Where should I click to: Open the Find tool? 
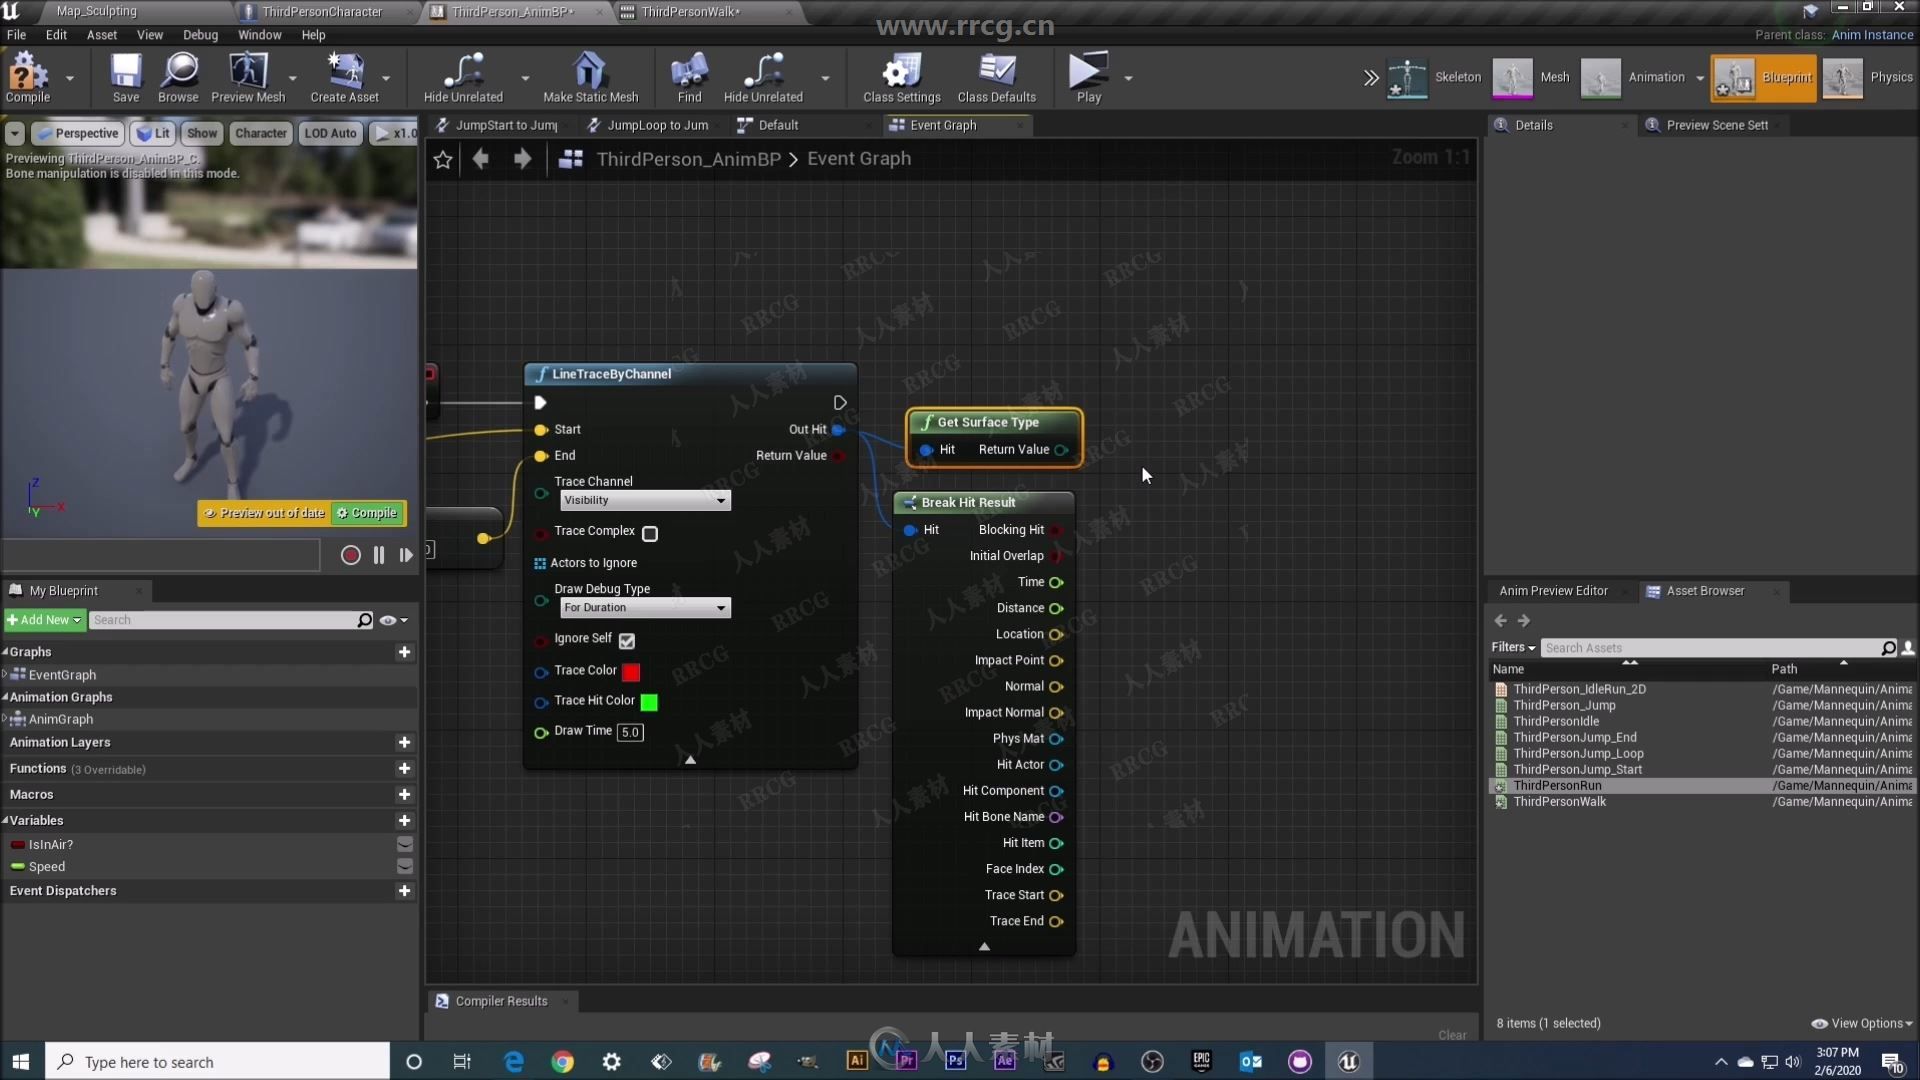click(689, 77)
